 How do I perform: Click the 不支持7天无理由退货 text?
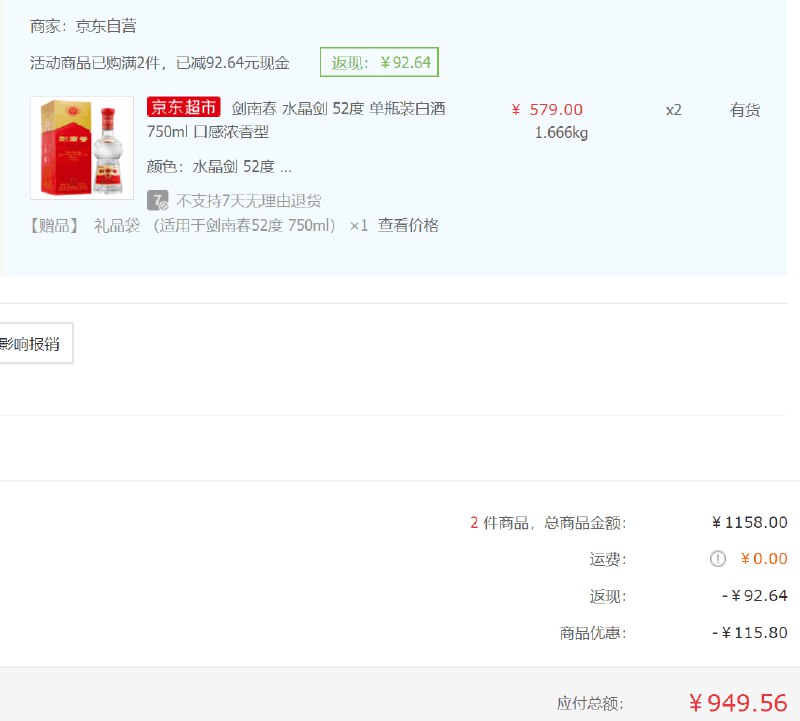click(x=248, y=201)
